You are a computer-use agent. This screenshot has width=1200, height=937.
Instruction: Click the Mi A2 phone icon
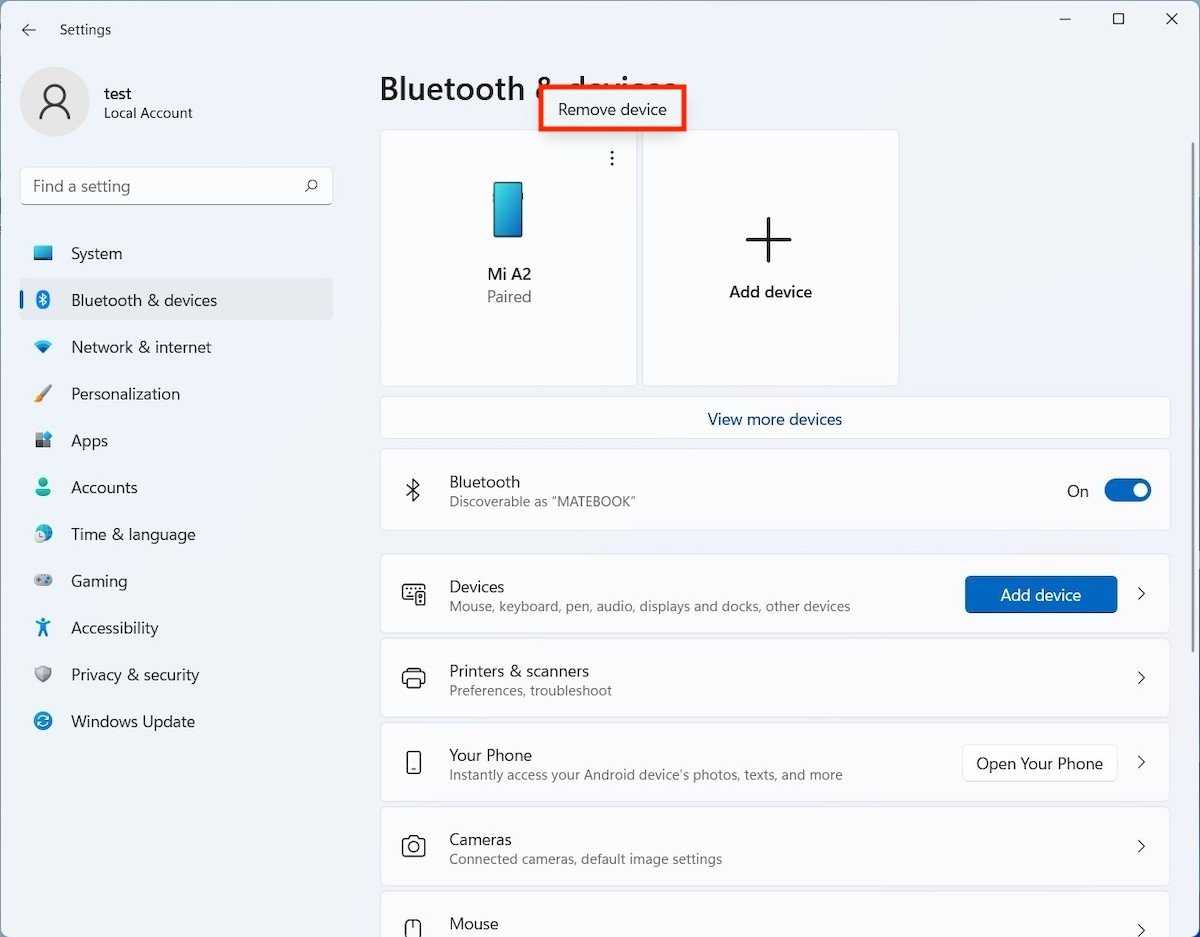508,209
